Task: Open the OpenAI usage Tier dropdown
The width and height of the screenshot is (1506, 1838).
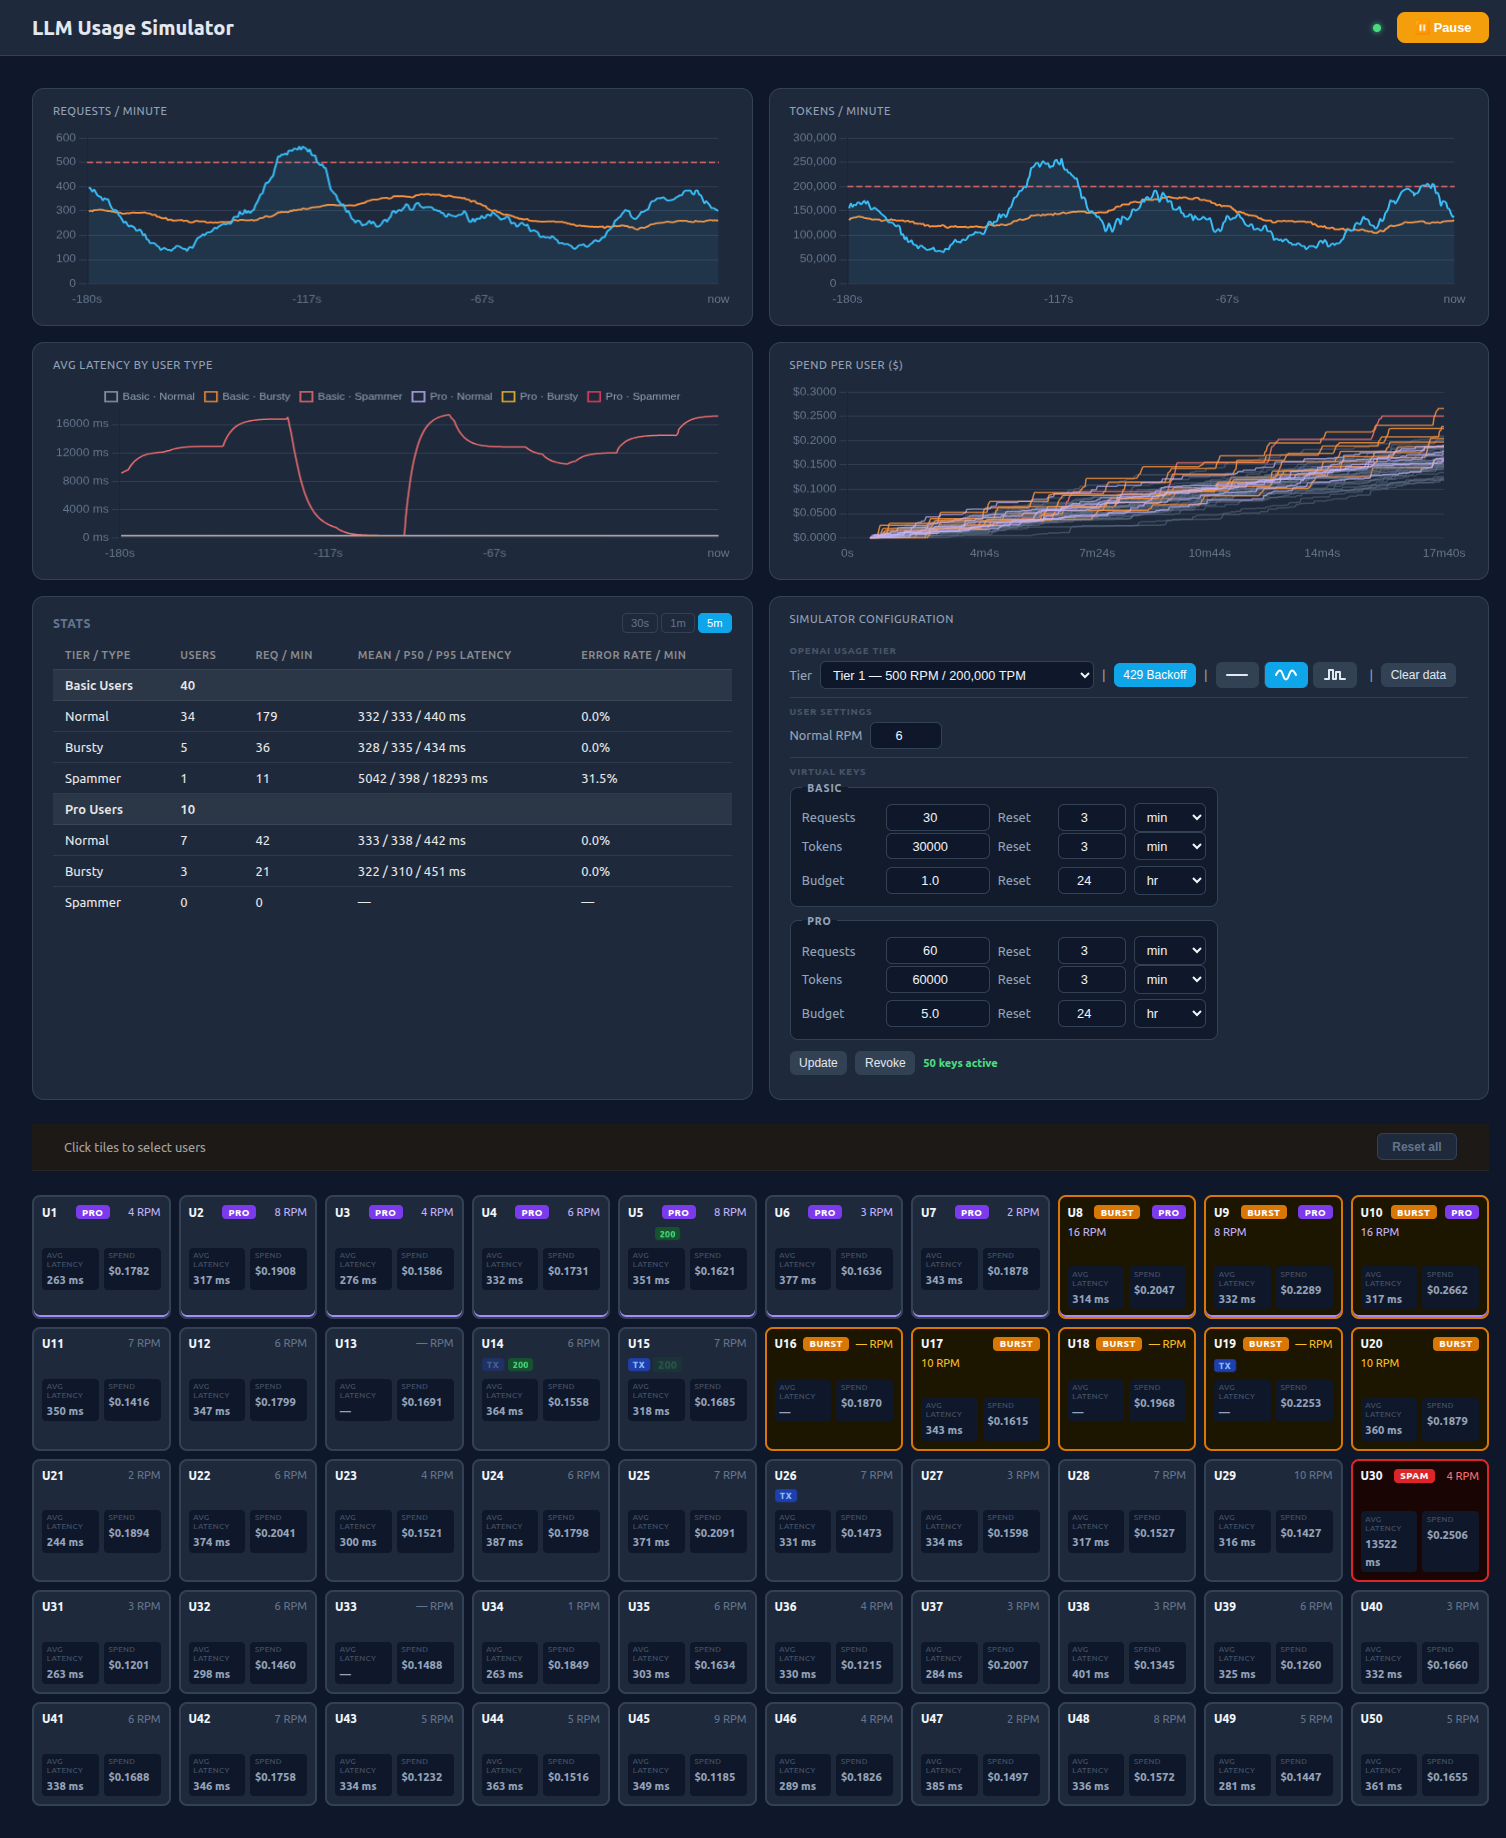Action: click(956, 675)
